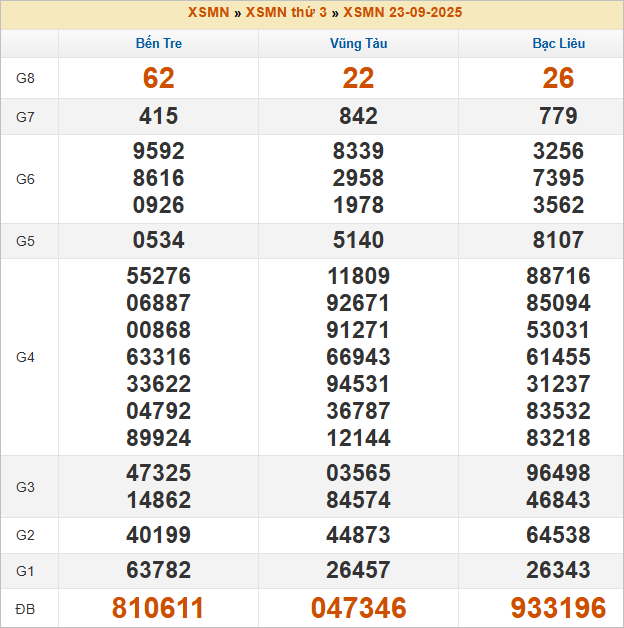
Task: Select G5 result 5140 for Vũng Tàu
Action: point(358,240)
